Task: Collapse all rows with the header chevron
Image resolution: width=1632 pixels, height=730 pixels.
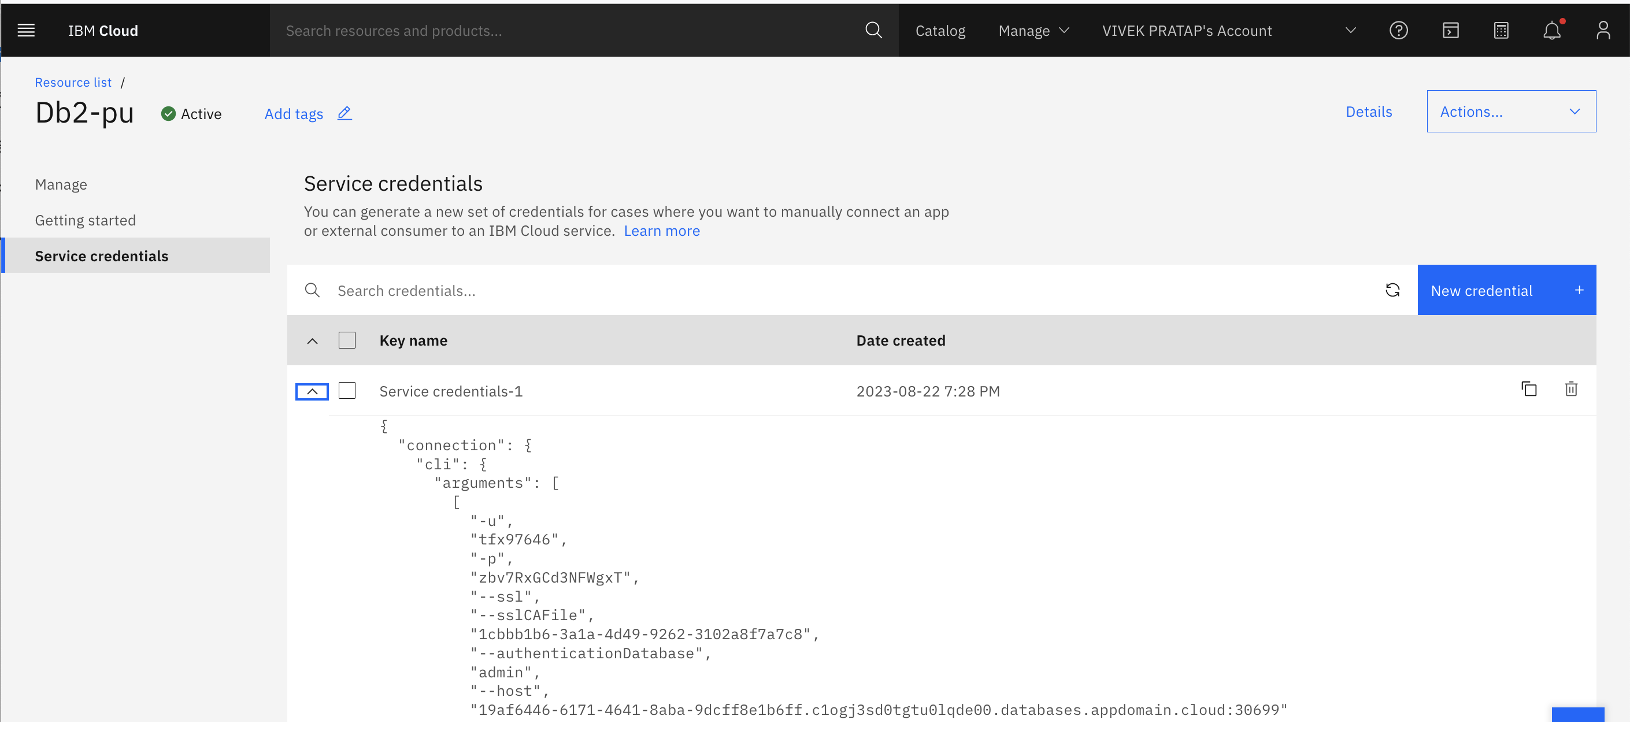Action: coord(312,341)
